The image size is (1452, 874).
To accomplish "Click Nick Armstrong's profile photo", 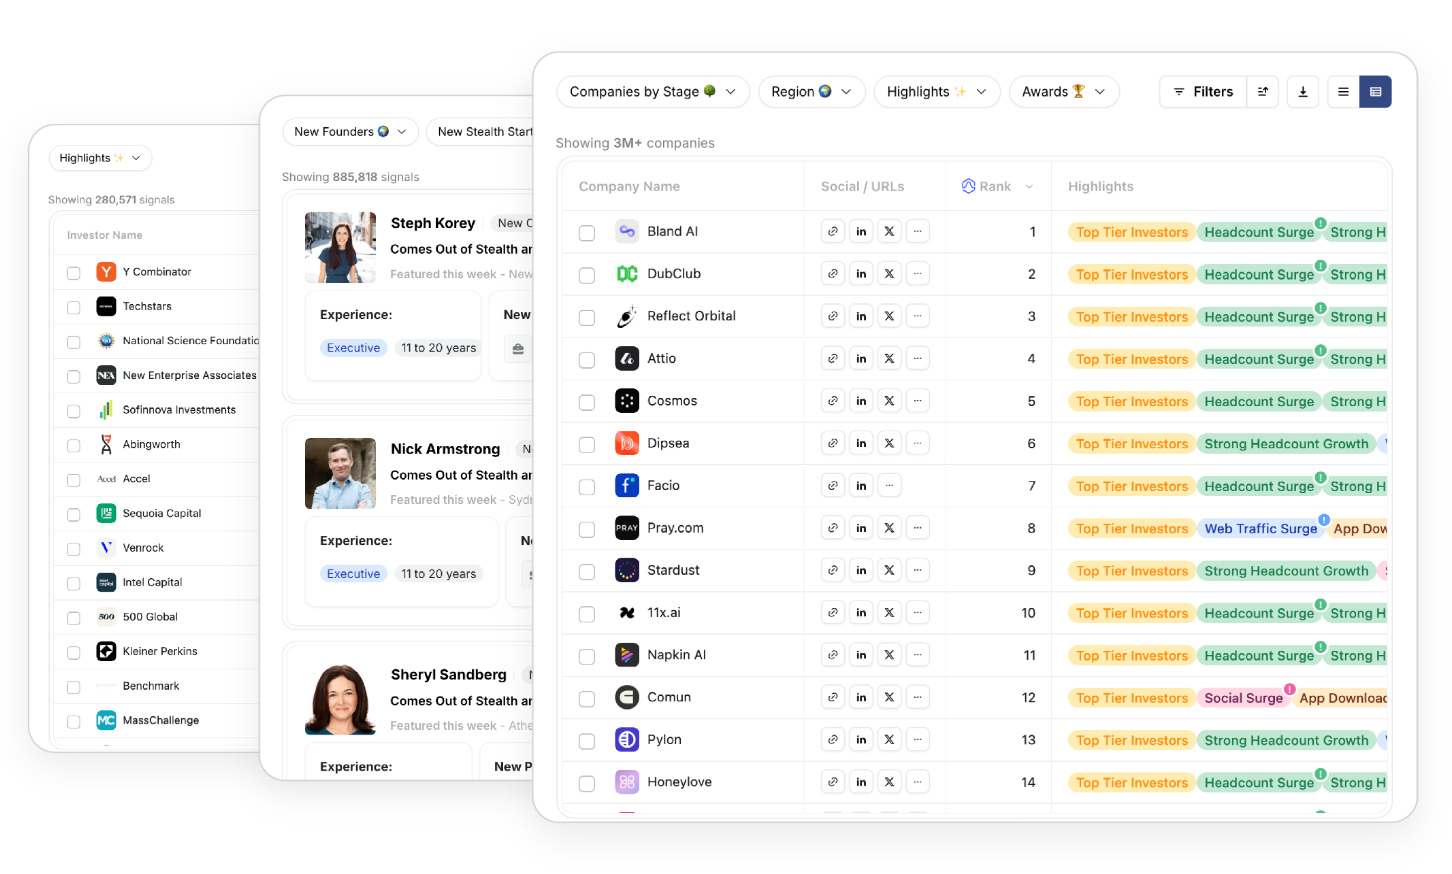I will coord(341,473).
